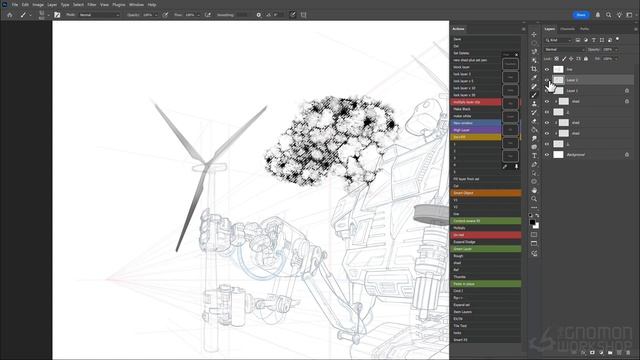Screen dimensions: 640x360
Task: Open smoothing options gear
Action: [x=258, y=15]
